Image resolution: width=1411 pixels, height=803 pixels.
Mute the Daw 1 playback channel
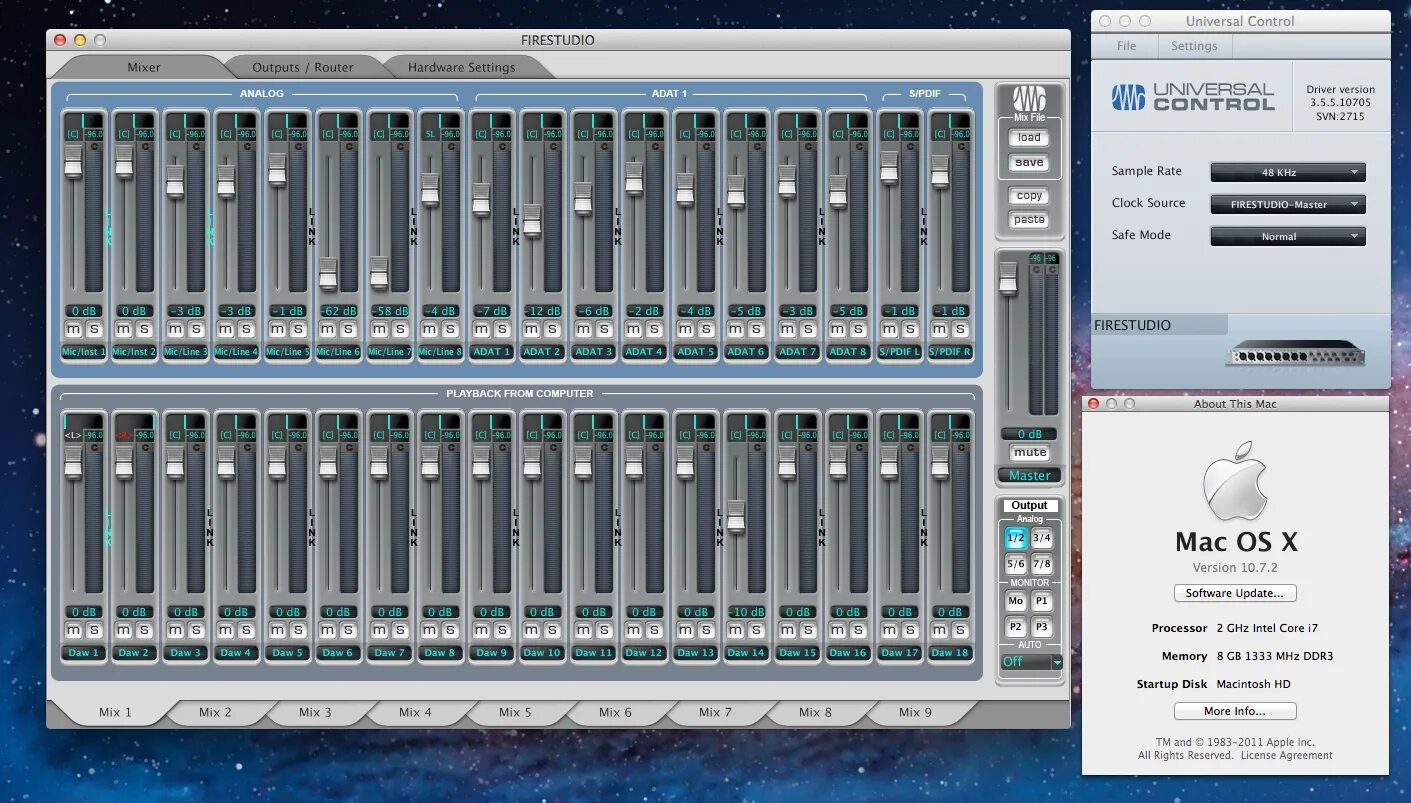click(x=73, y=630)
